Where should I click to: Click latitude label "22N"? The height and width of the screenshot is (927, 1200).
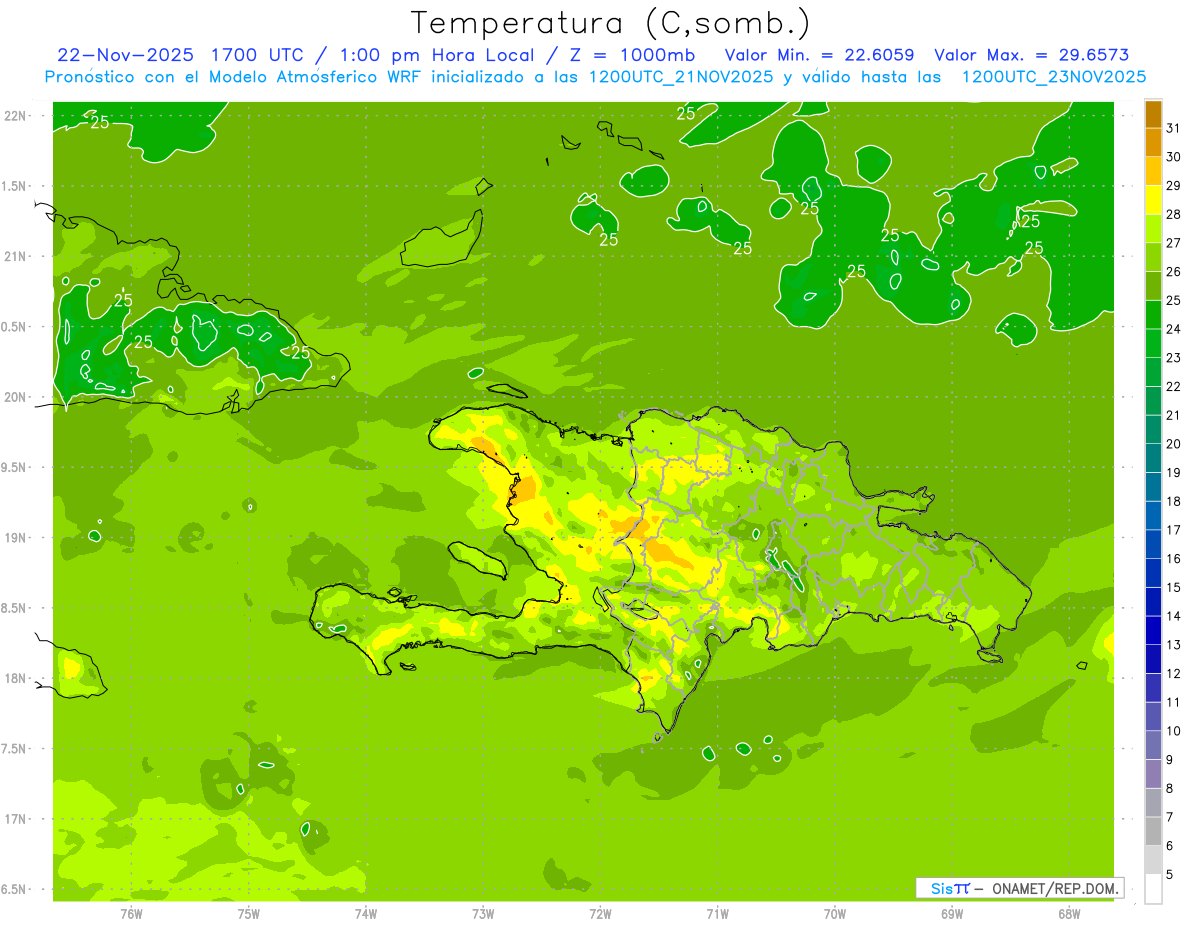coord(15,116)
